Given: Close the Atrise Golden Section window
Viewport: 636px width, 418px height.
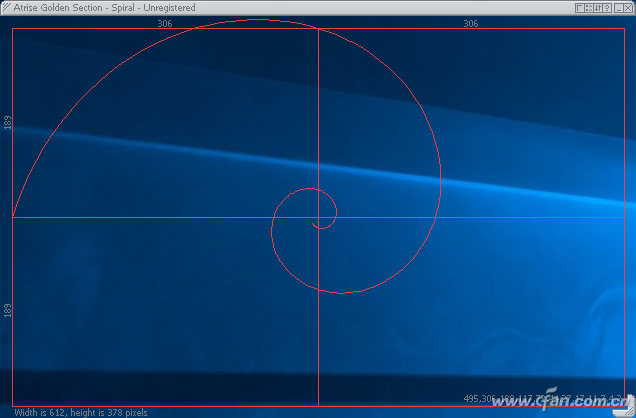Looking at the screenshot, I should point(628,7).
